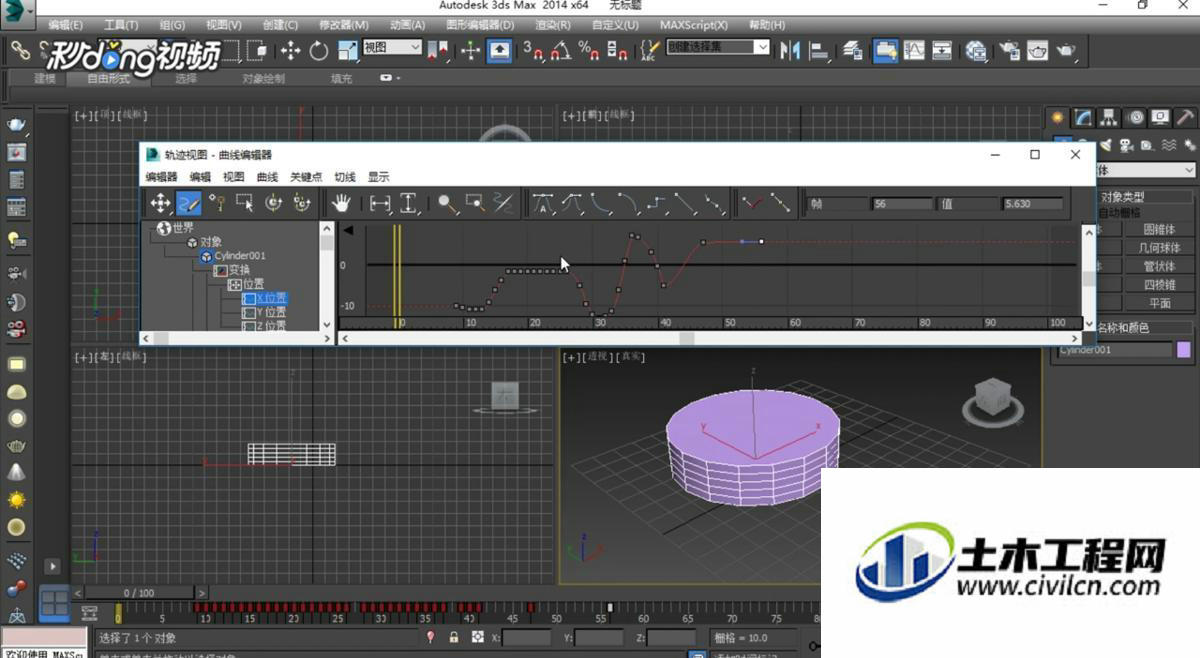
Task: Pick the magnifier Zoom tool in Curve Editor
Action: point(447,203)
